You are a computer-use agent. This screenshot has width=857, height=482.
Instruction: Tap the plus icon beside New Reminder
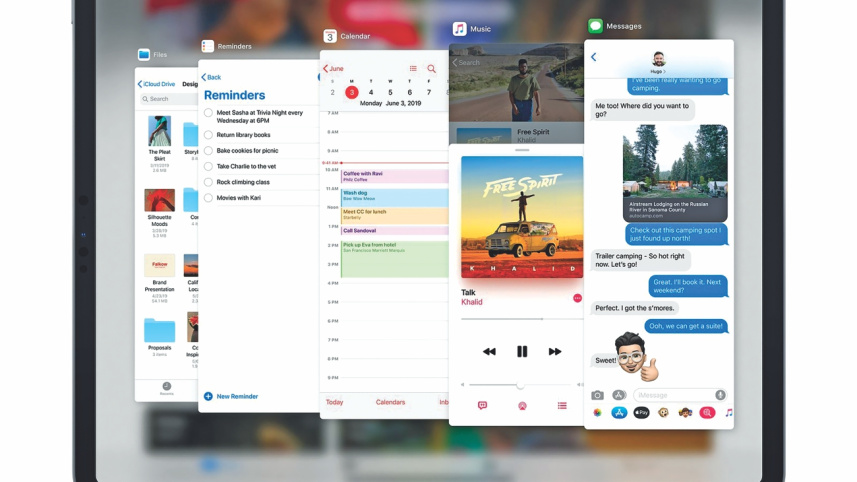208,396
